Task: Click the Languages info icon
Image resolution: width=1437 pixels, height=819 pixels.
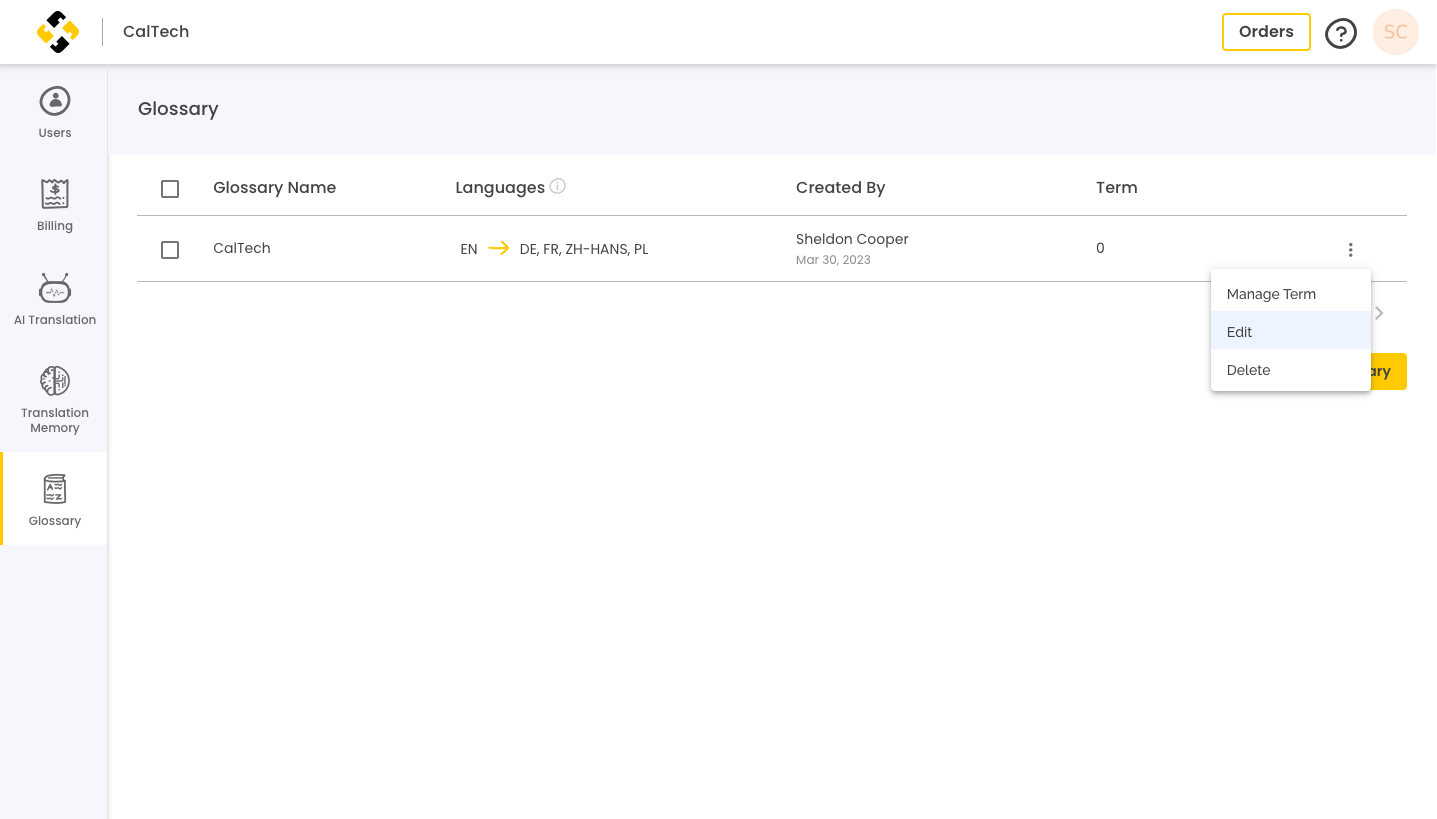Action: tap(558, 186)
